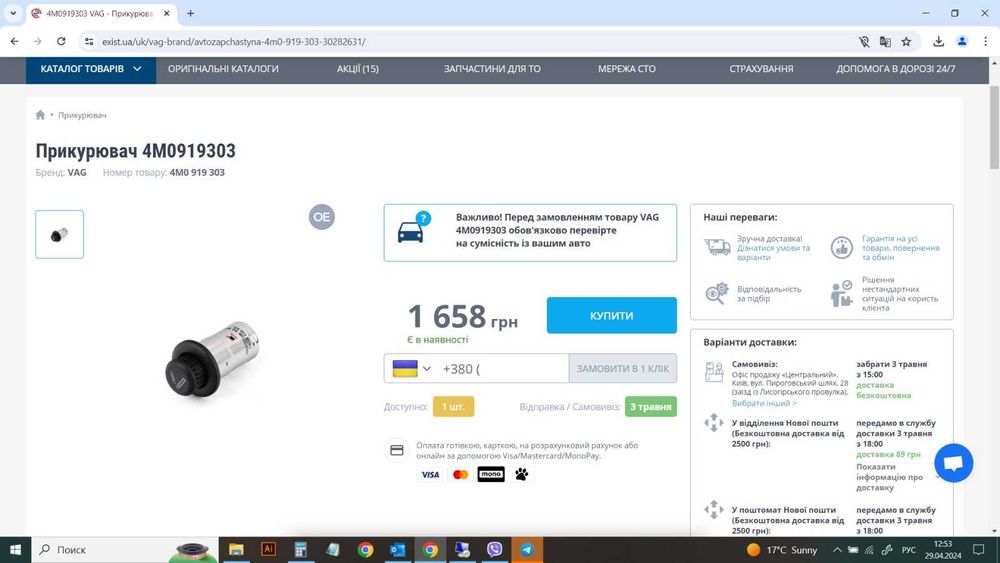The height and width of the screenshot is (563, 1000).
Task: Open Viber from the taskbar
Action: tap(494, 550)
